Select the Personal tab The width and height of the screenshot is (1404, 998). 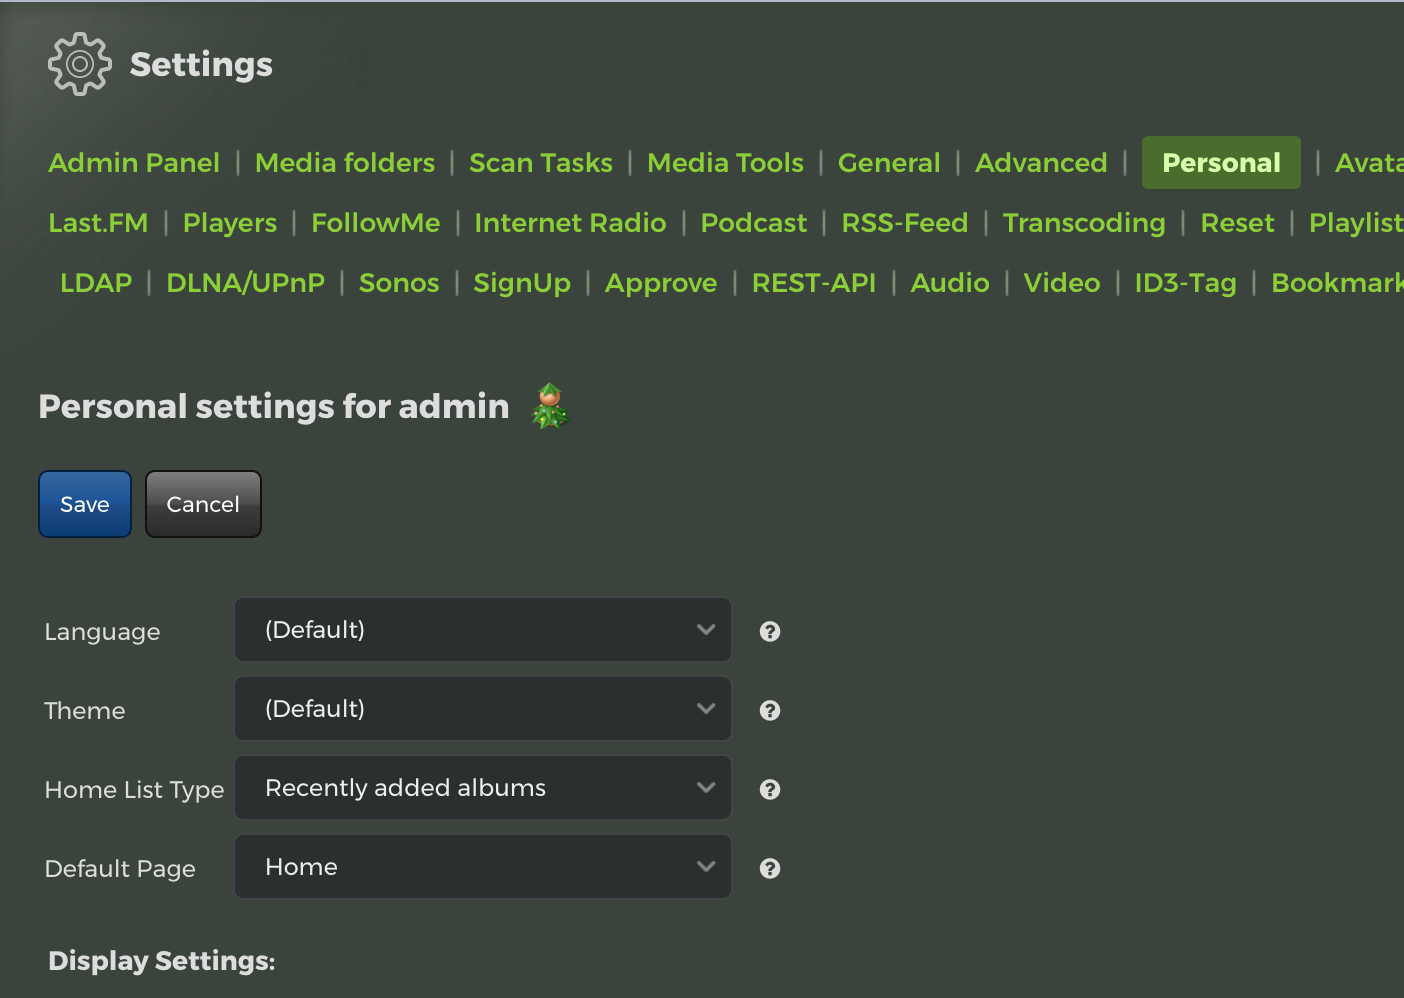1221,163
